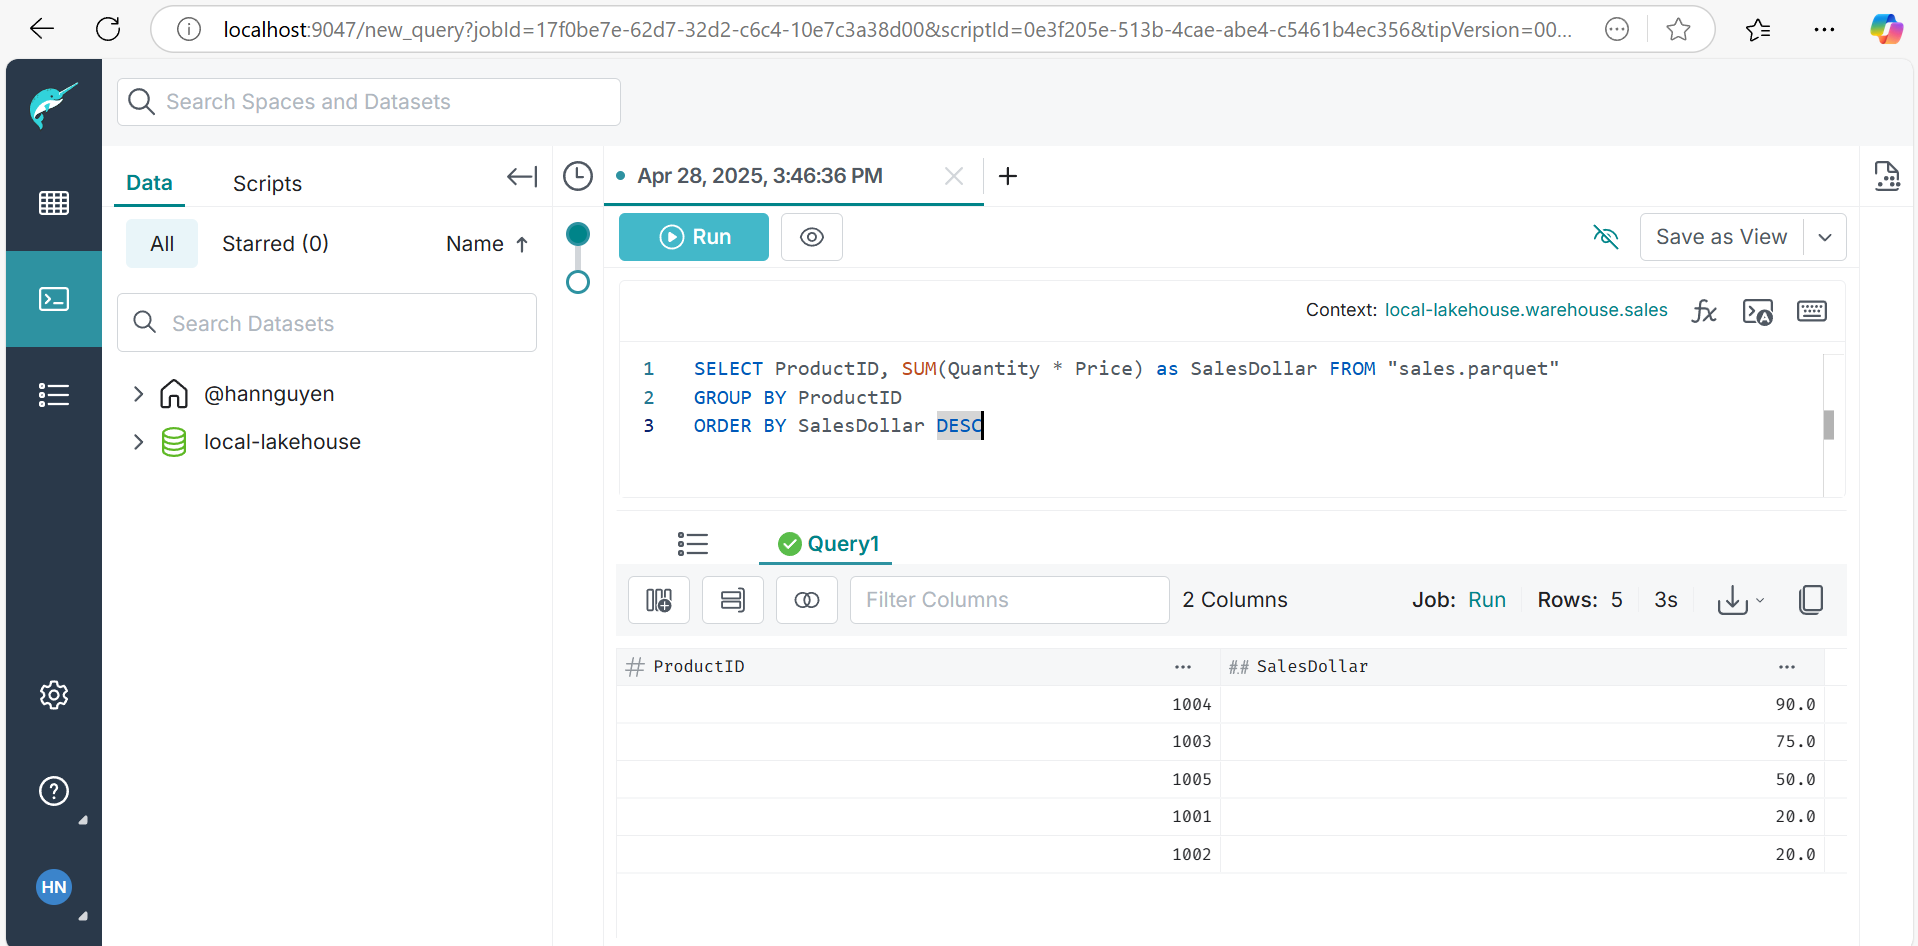Click the Dremio narwhal logo
This screenshot has width=1918, height=946.
54,105
